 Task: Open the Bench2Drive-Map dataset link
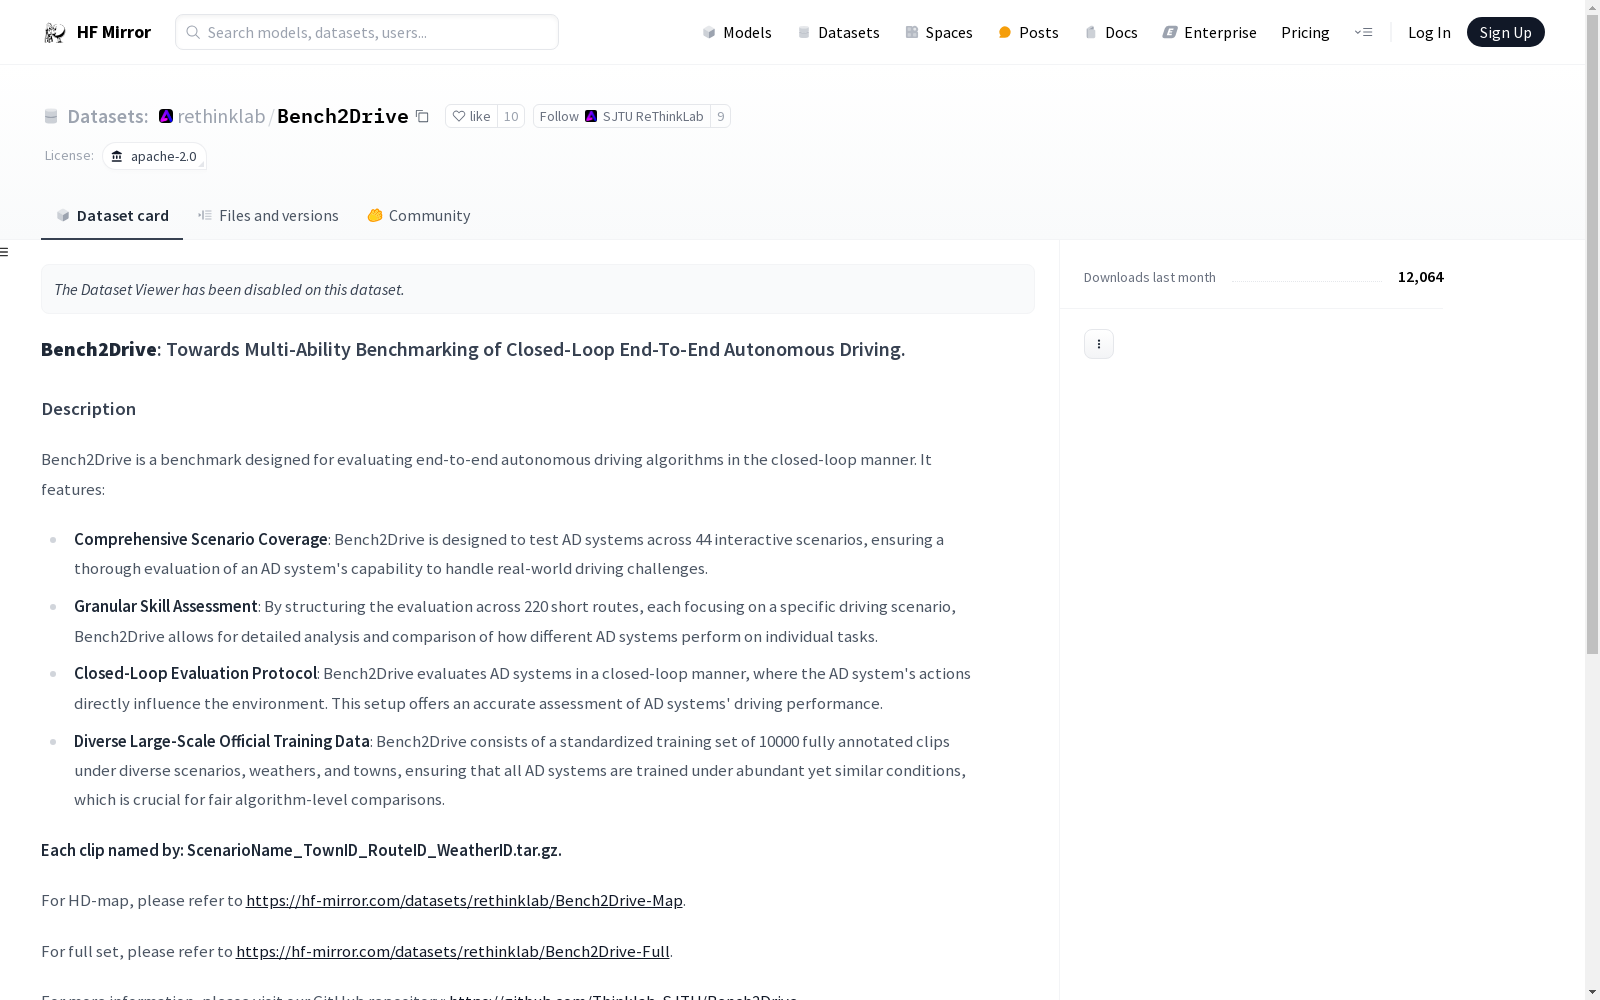point(464,900)
